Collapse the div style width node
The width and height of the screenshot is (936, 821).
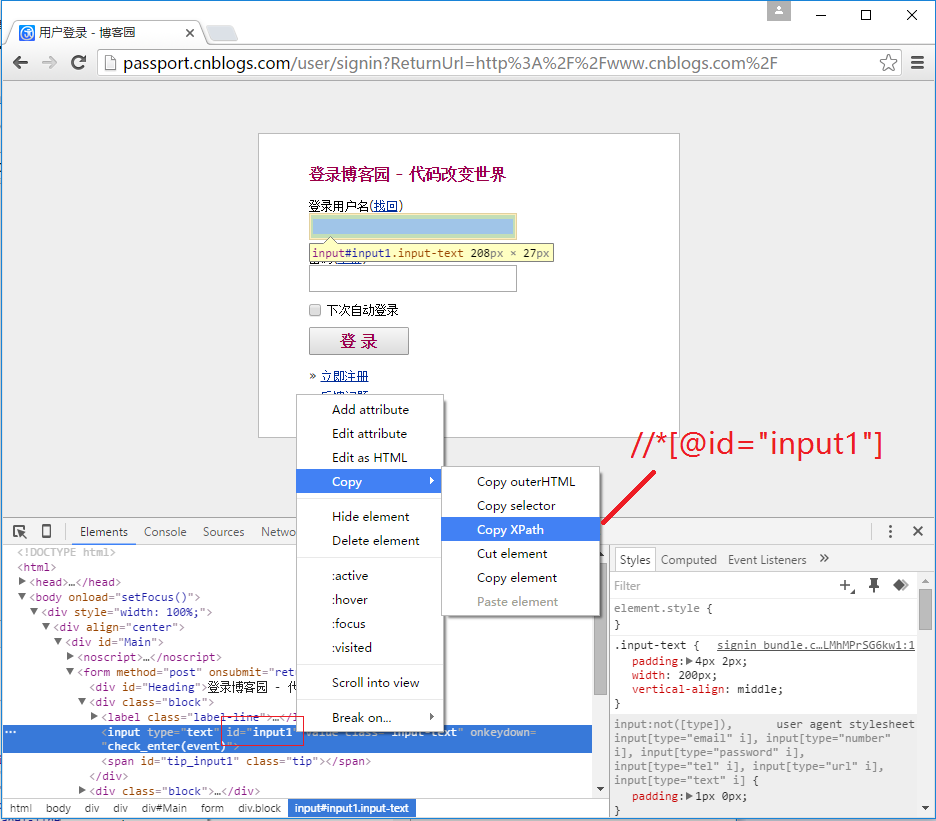point(34,611)
